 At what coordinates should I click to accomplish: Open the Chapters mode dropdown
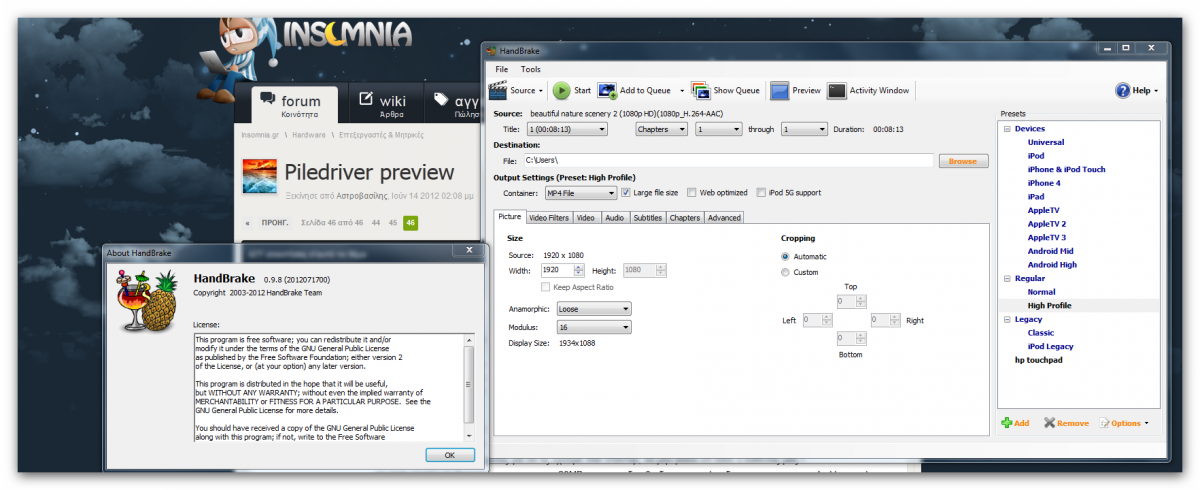click(x=661, y=129)
